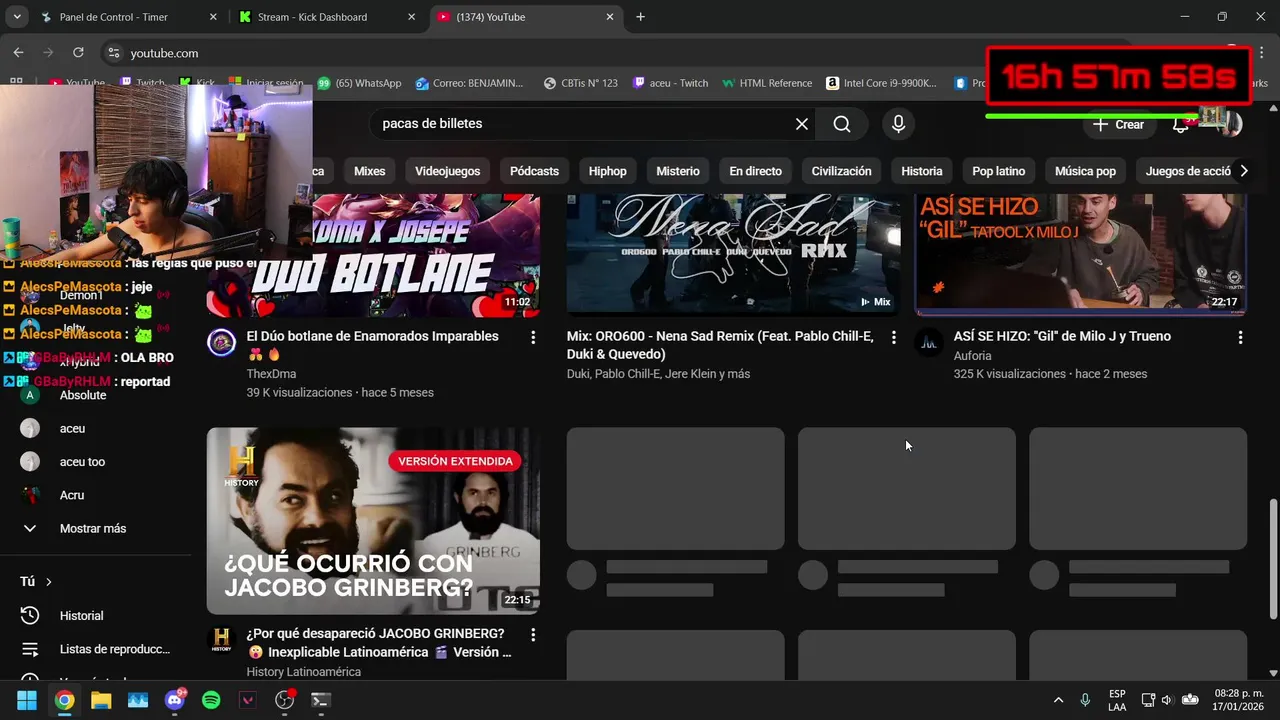
Task: Open Intel Core i9-9900K bookmark
Action: point(882,83)
